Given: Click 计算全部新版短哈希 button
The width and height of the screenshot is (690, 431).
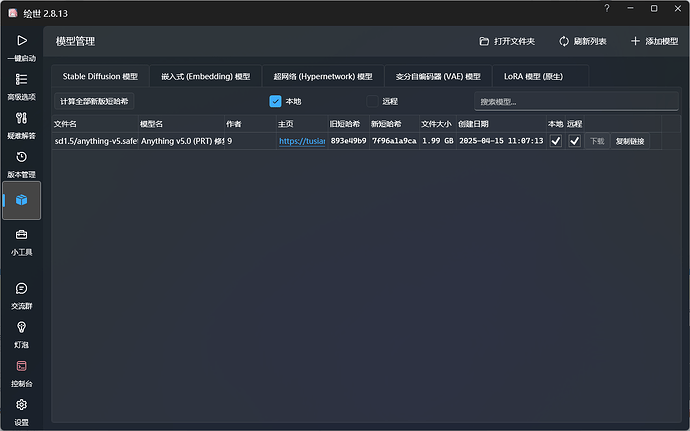Looking at the screenshot, I should tap(94, 101).
